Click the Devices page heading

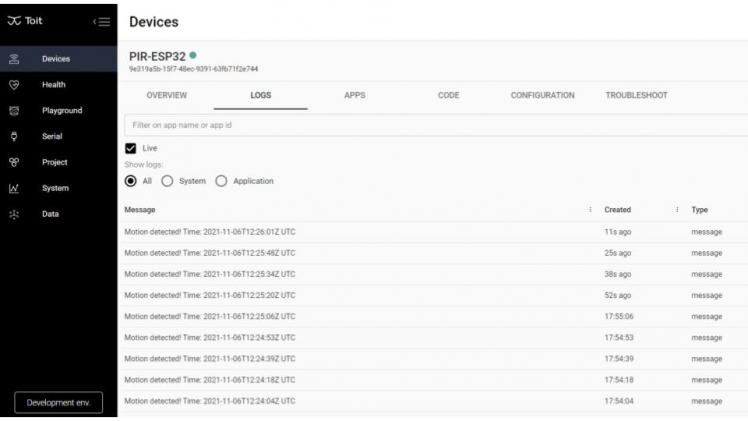[x=154, y=22]
